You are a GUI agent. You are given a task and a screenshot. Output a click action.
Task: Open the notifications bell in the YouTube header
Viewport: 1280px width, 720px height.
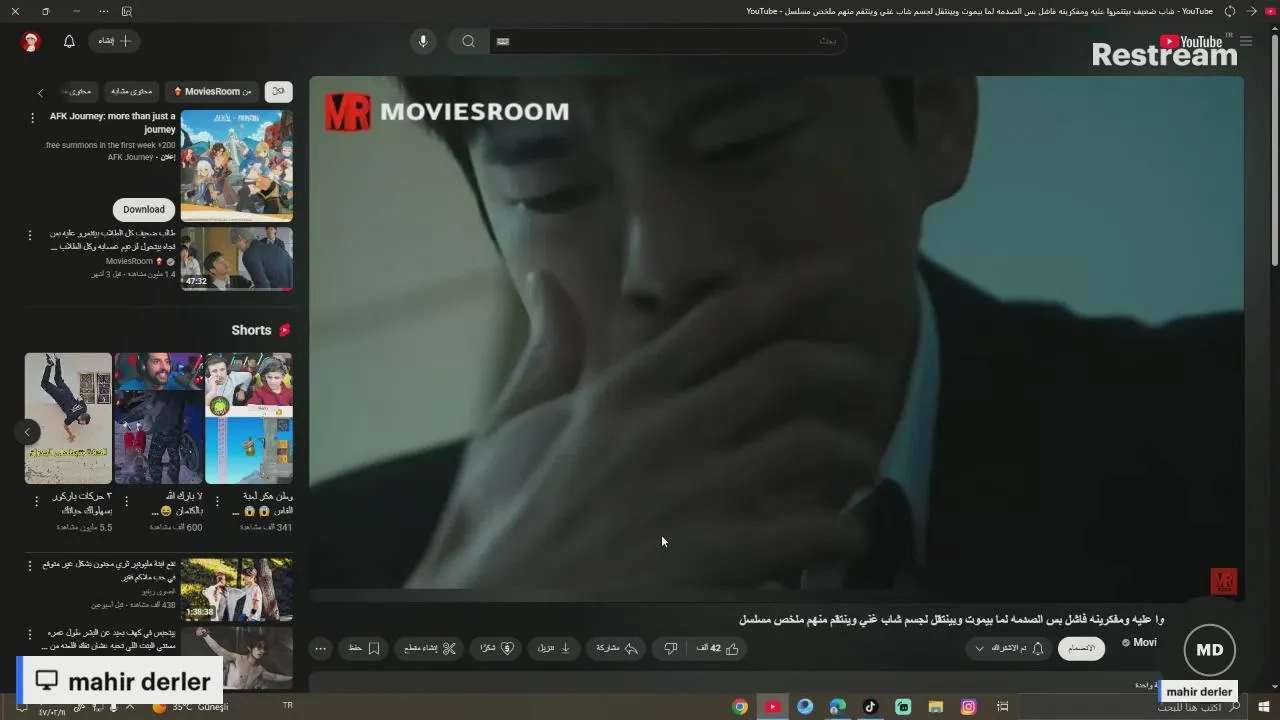69,41
